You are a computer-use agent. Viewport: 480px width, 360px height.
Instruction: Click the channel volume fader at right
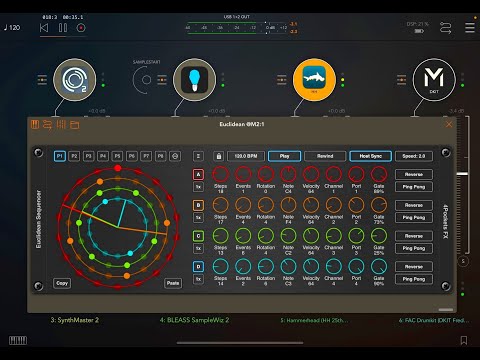(x=462, y=174)
